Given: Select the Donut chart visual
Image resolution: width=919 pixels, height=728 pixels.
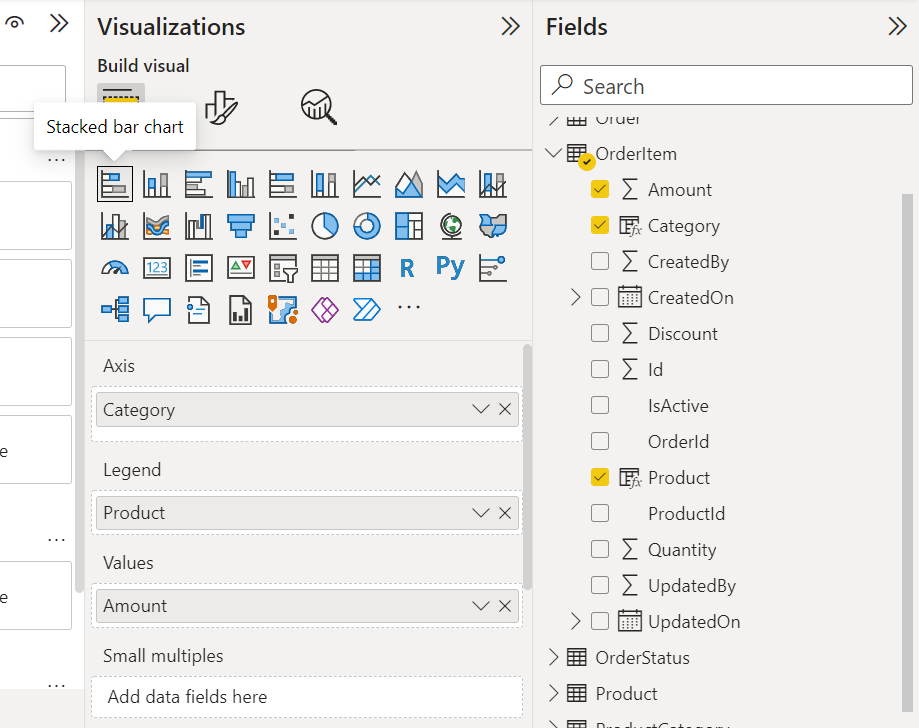Looking at the screenshot, I should pyautogui.click(x=366, y=226).
